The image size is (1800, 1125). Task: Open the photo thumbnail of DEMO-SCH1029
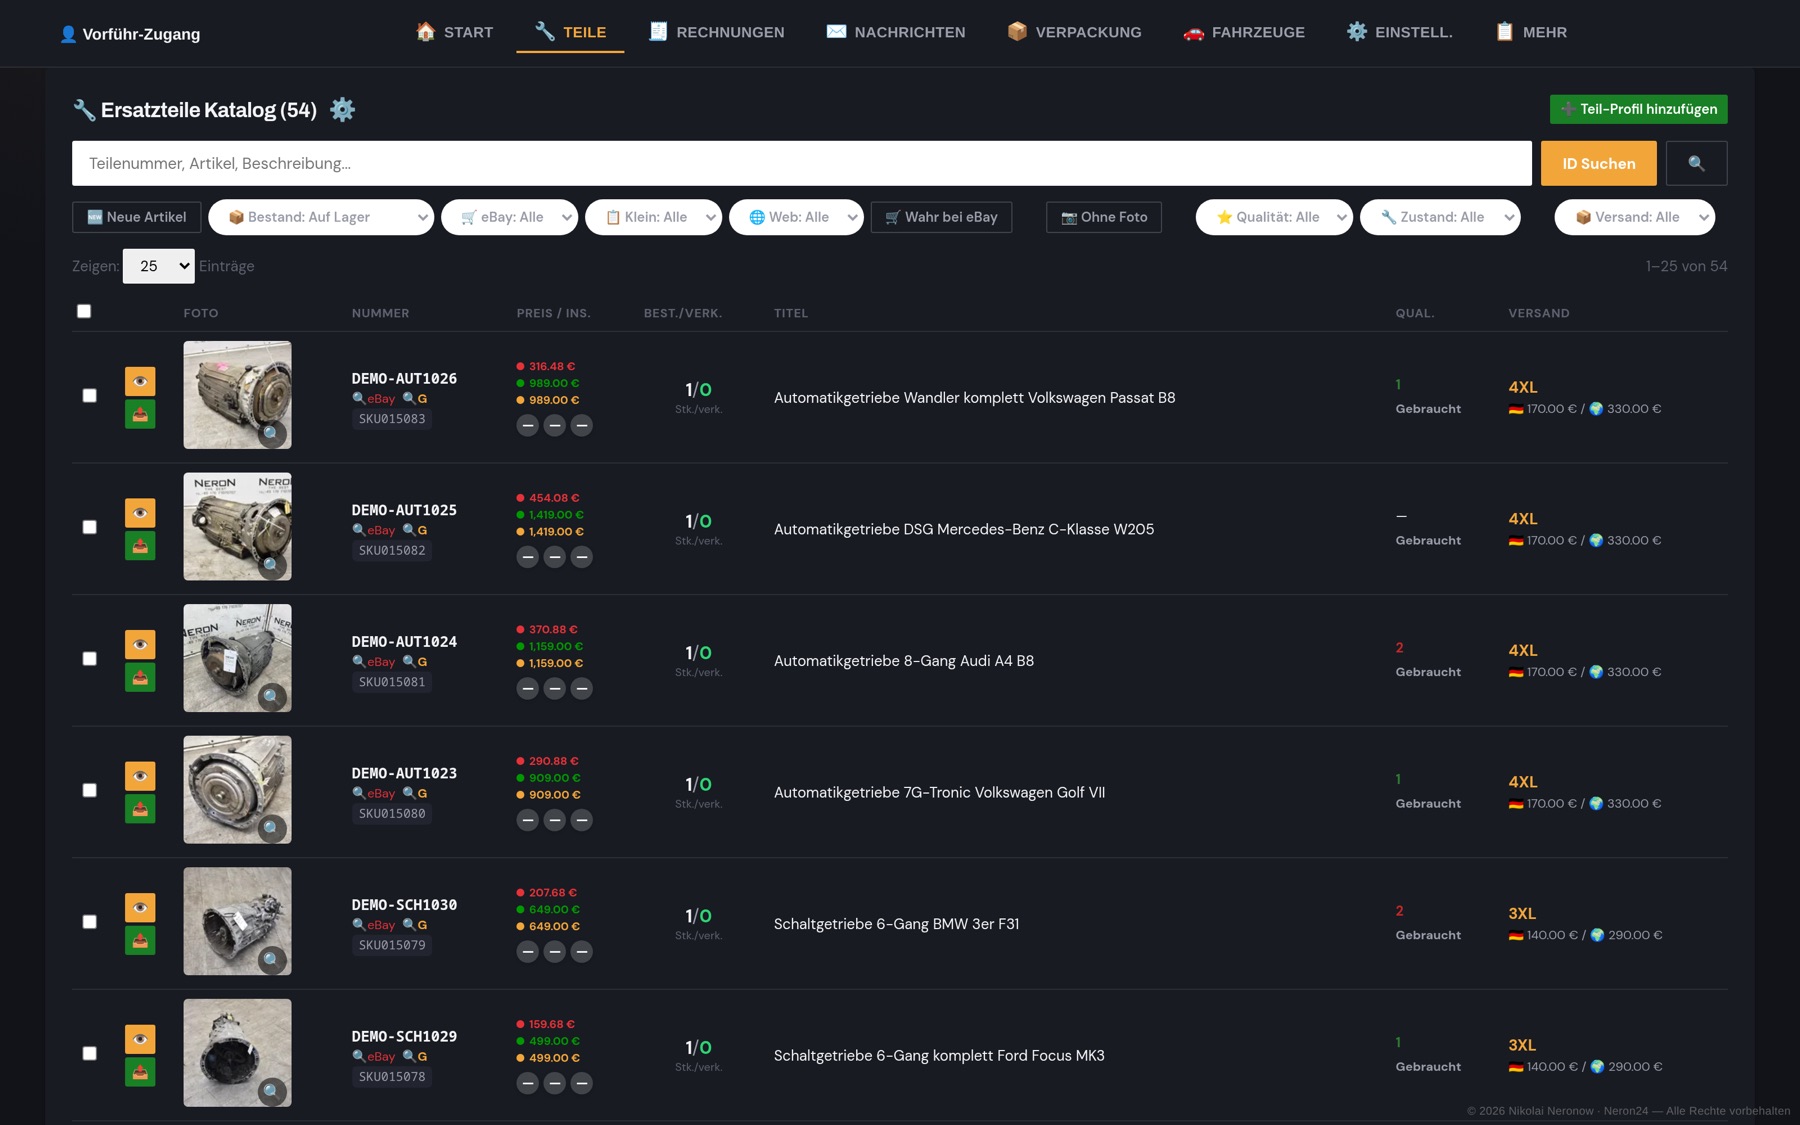click(237, 1053)
